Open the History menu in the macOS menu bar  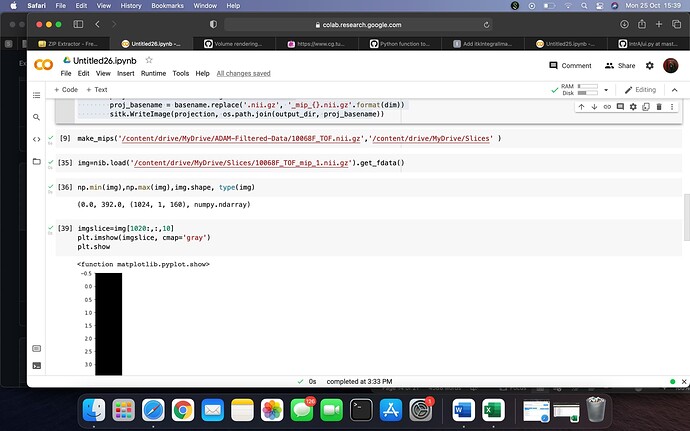131,6
